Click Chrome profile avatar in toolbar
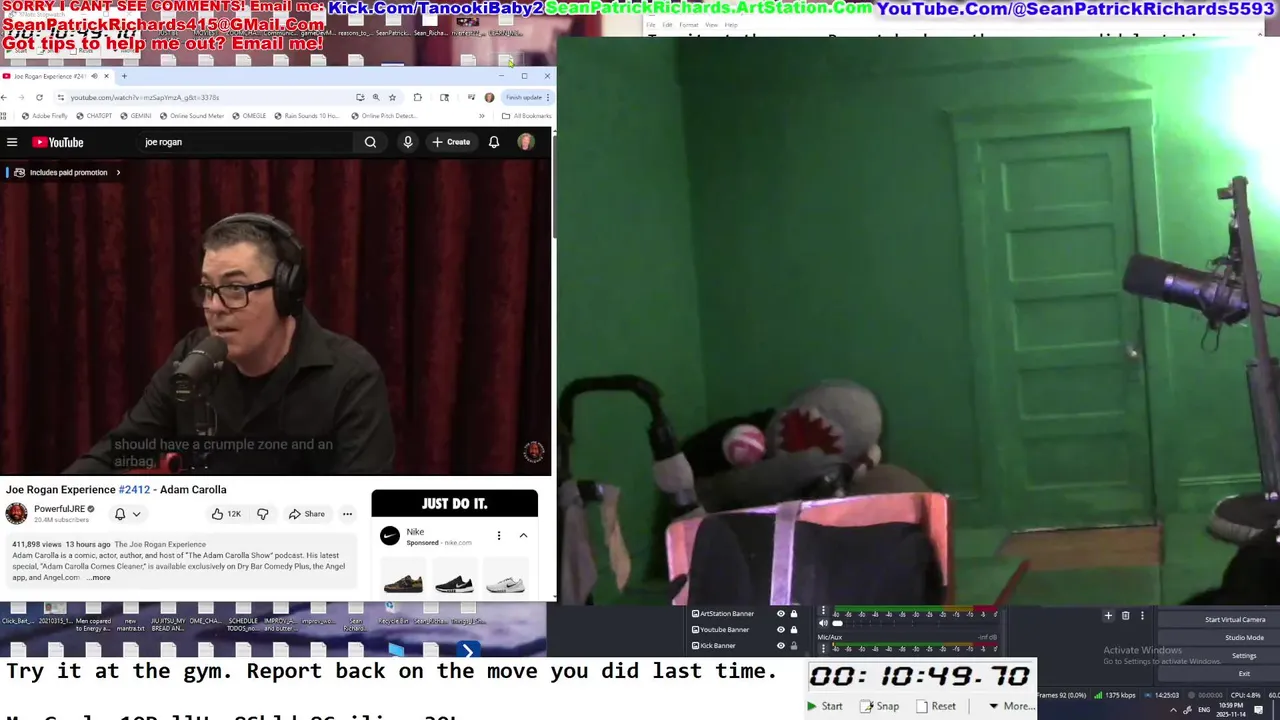This screenshot has height=720, width=1280. (489, 97)
